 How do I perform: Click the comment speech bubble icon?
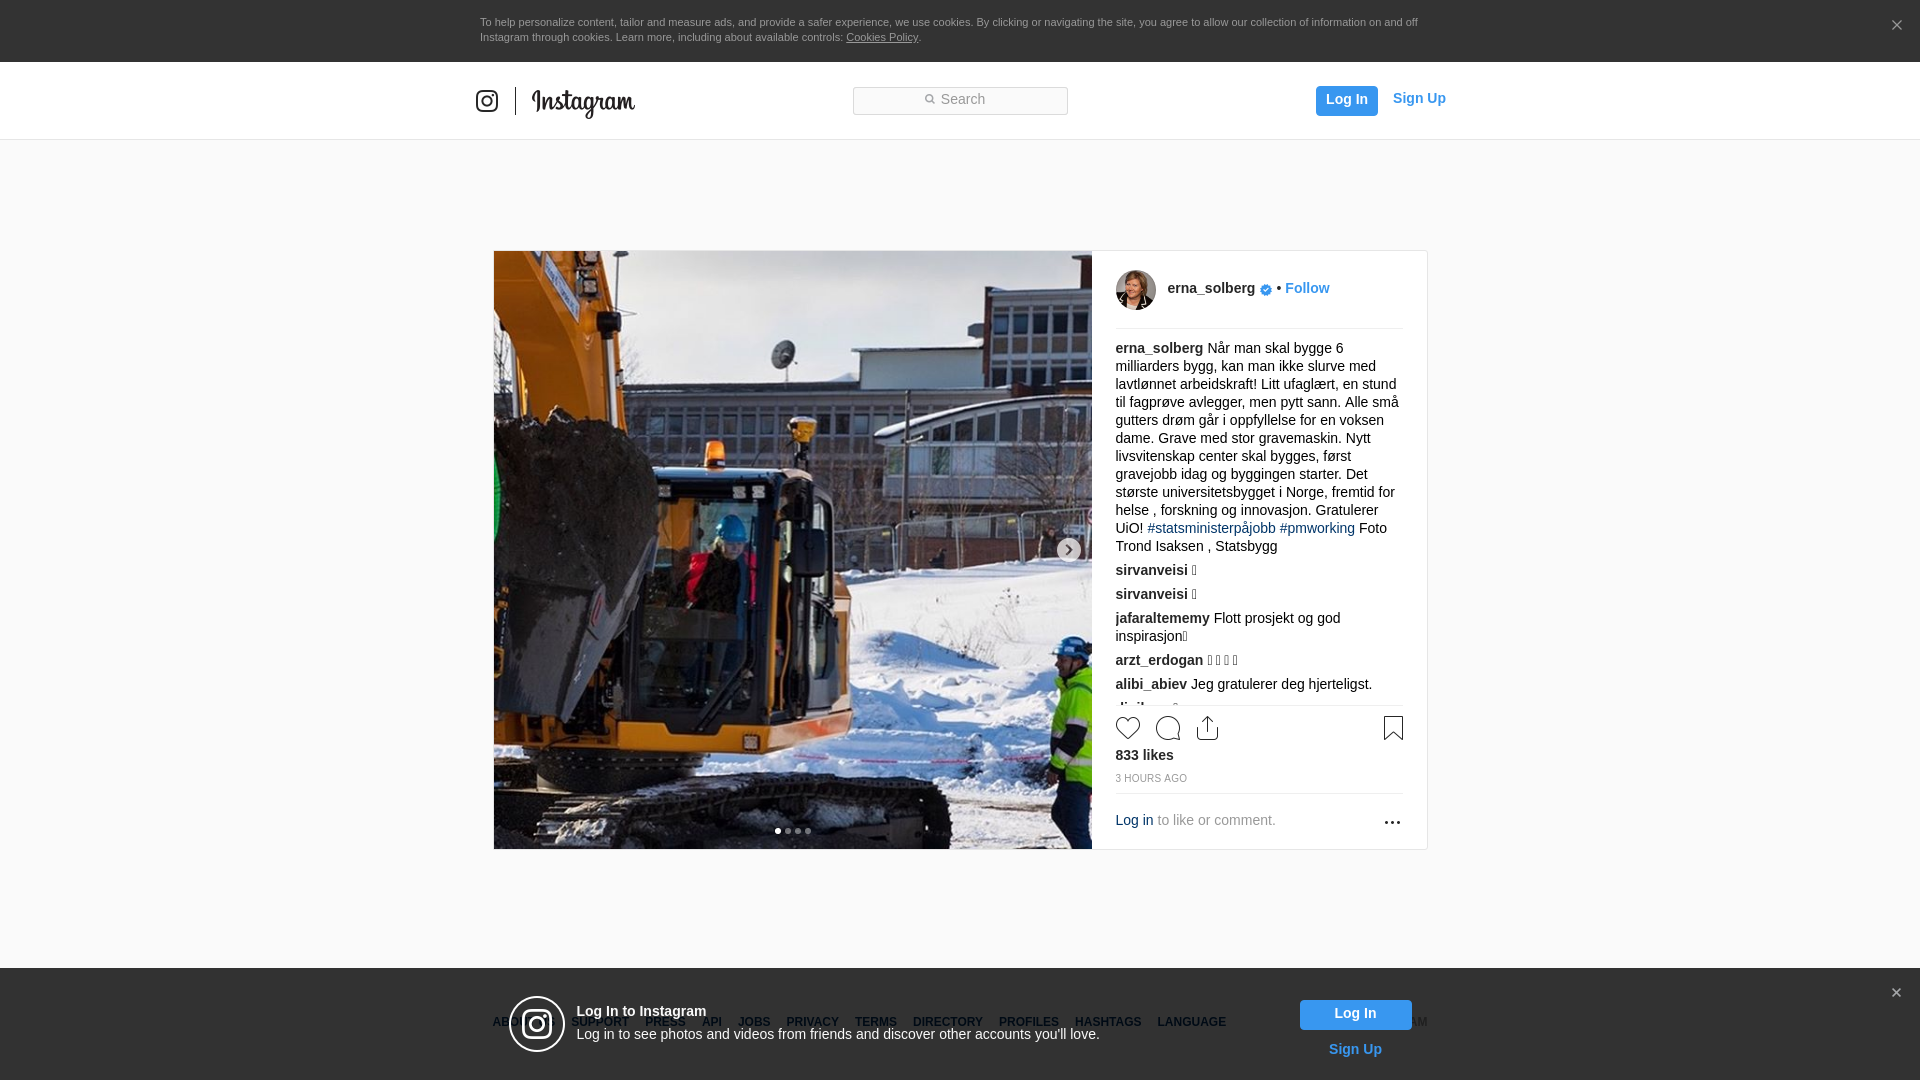click(1168, 728)
